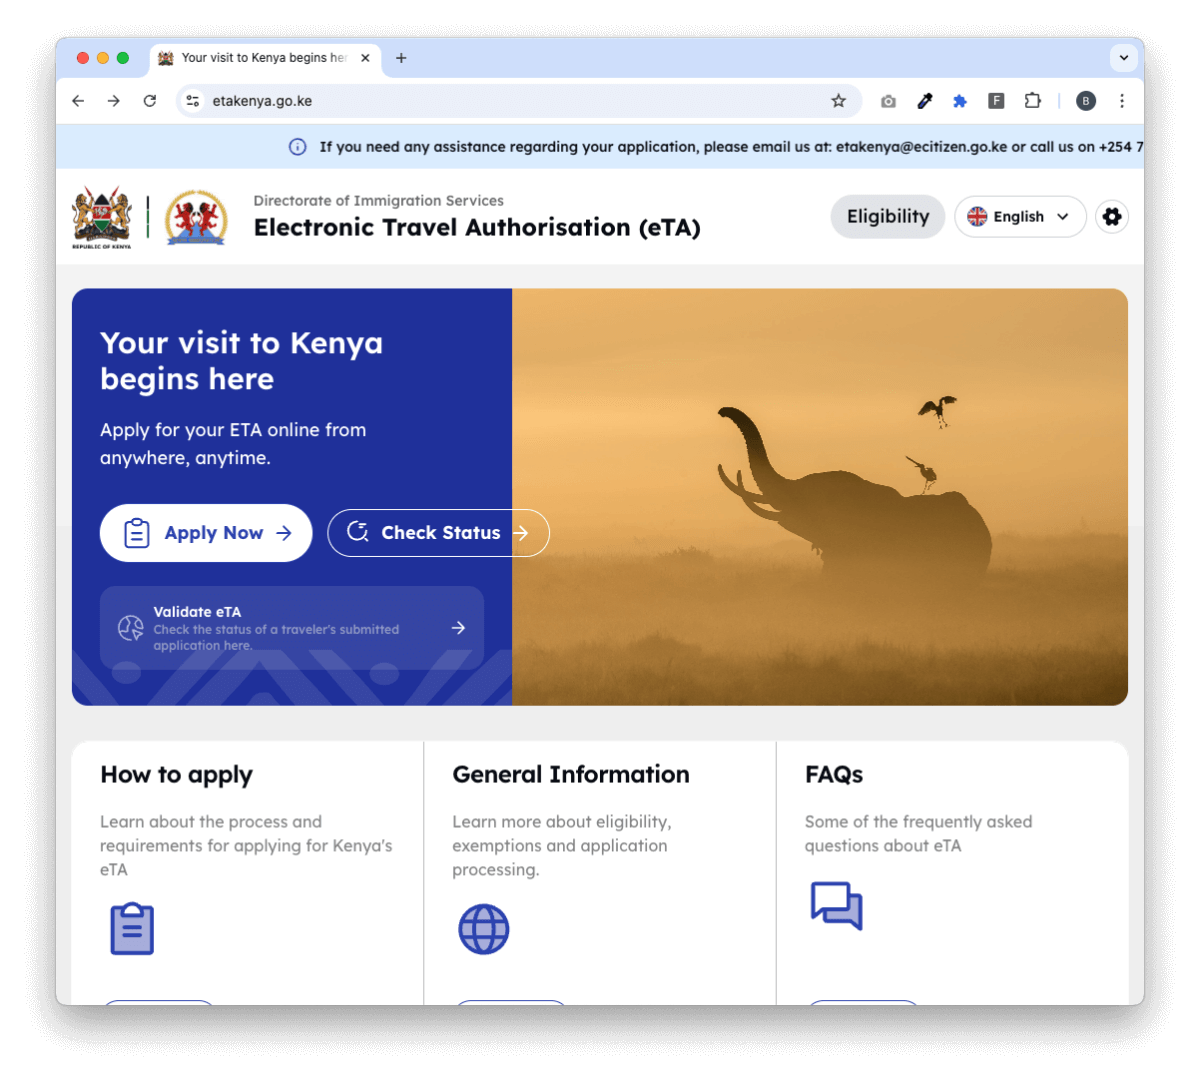Click the 'Directorate of Immigration Services' text

coord(379,201)
